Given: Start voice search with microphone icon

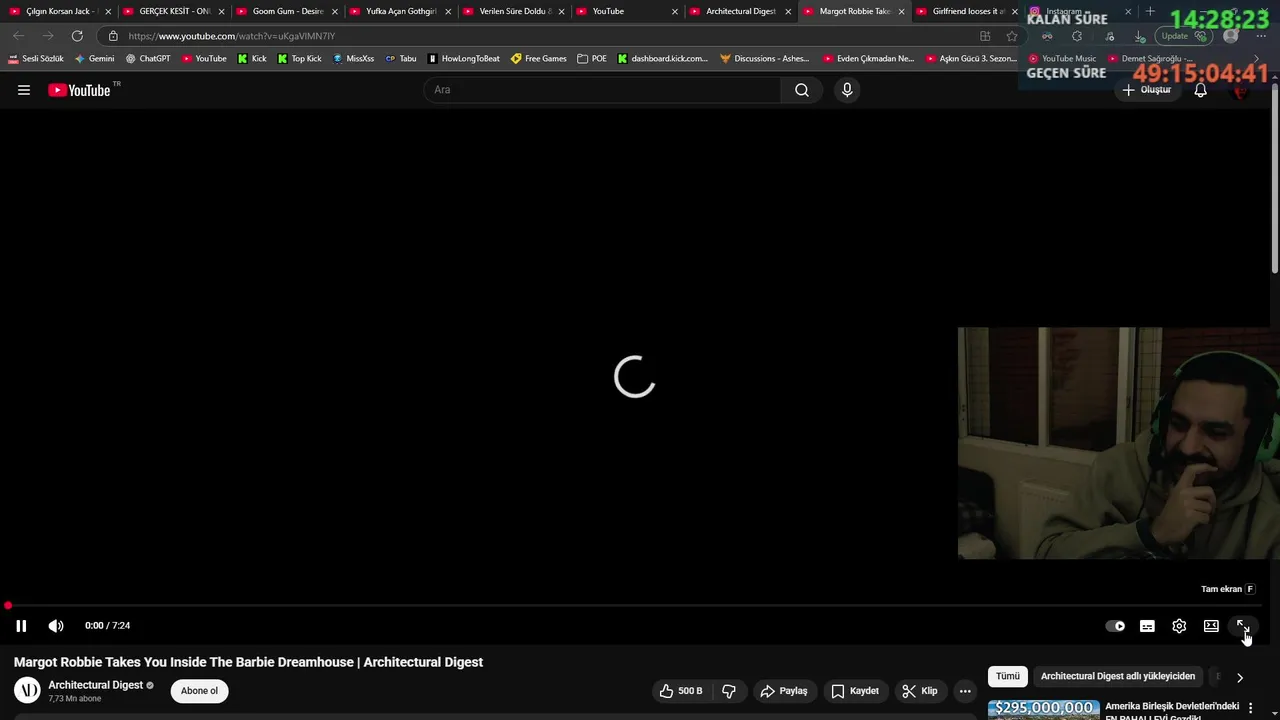Looking at the screenshot, I should tap(847, 90).
